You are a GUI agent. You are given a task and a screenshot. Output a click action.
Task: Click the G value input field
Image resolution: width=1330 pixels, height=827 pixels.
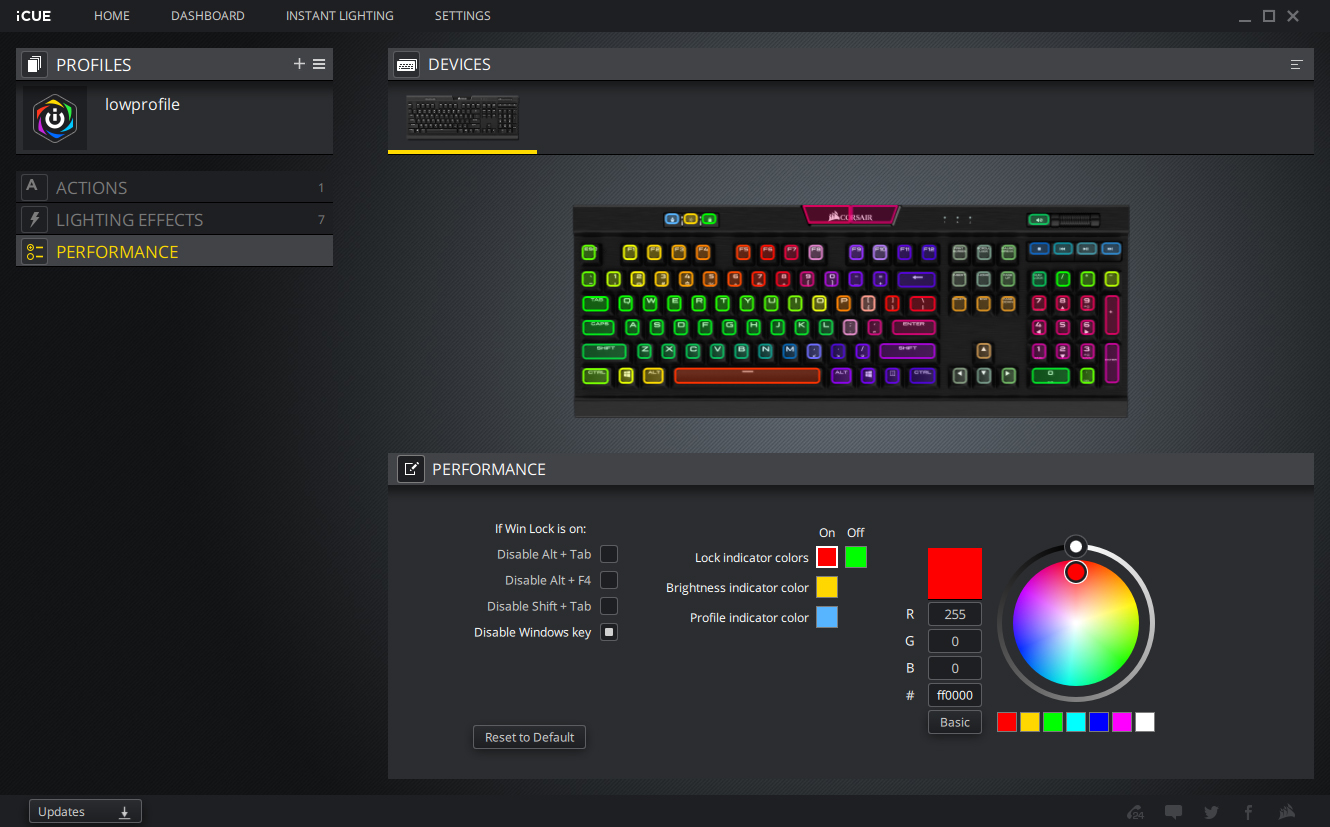pyautogui.click(x=955, y=641)
